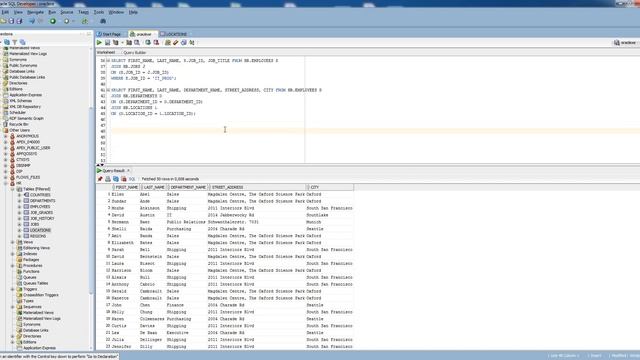The width and height of the screenshot is (640, 360).
Task: Expand the DEPARTMENTS table node
Action: [x=19, y=201]
